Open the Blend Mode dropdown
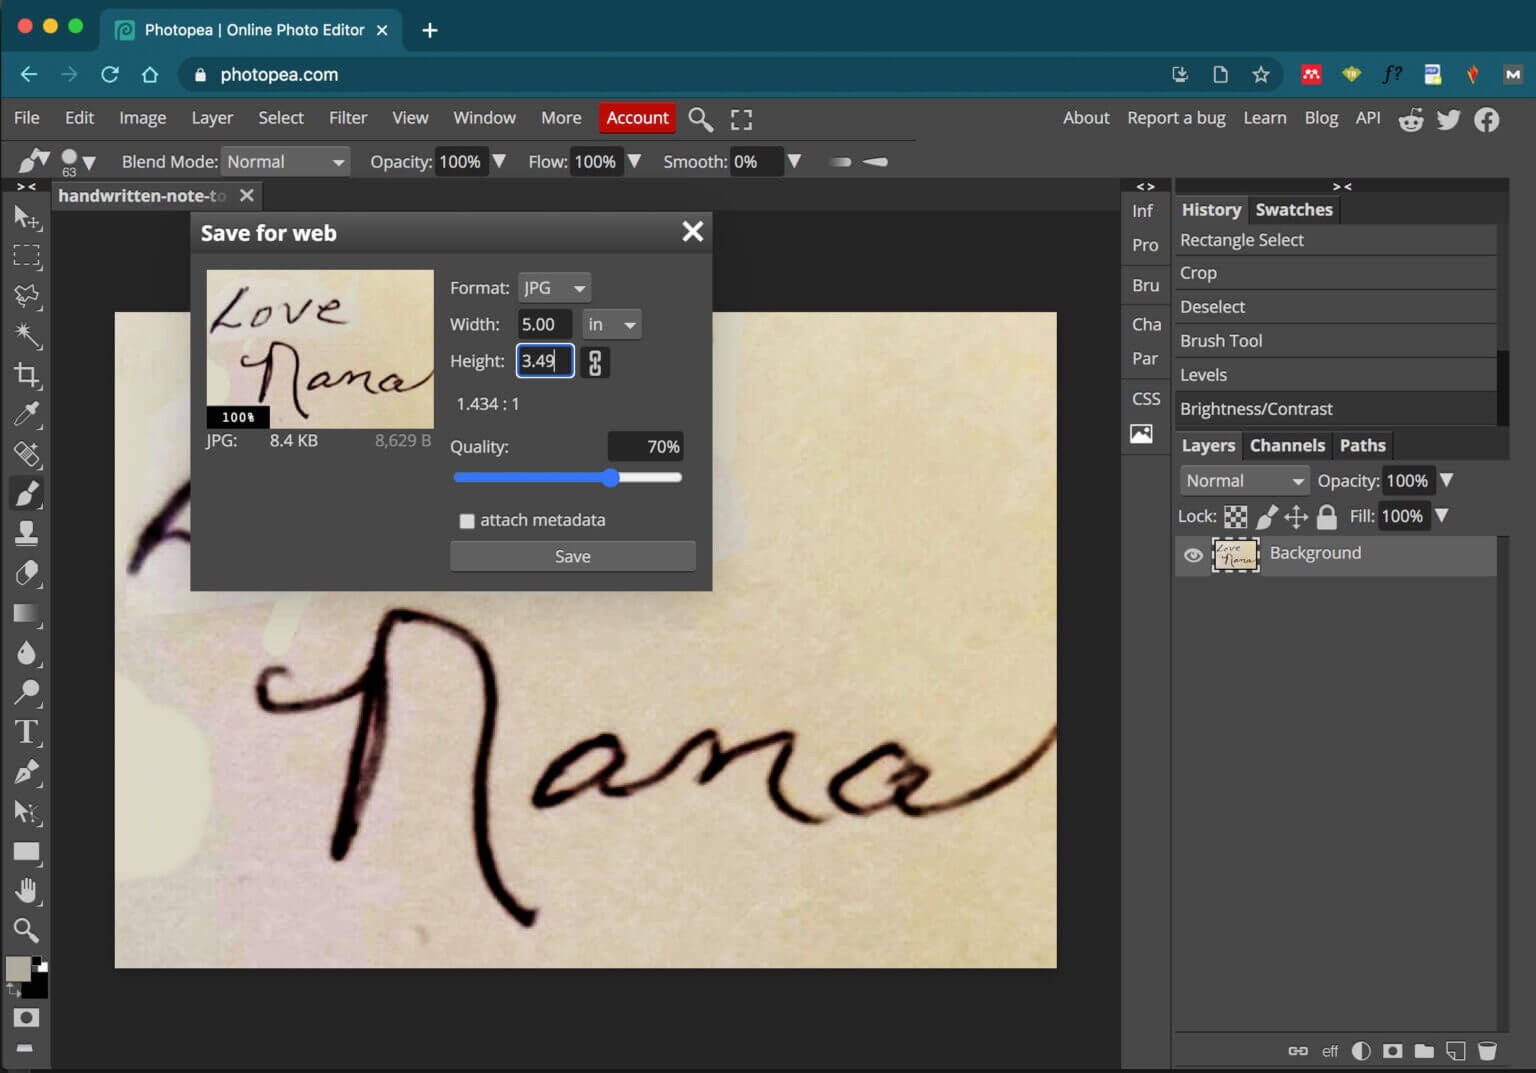This screenshot has width=1536, height=1073. pyautogui.click(x=285, y=161)
